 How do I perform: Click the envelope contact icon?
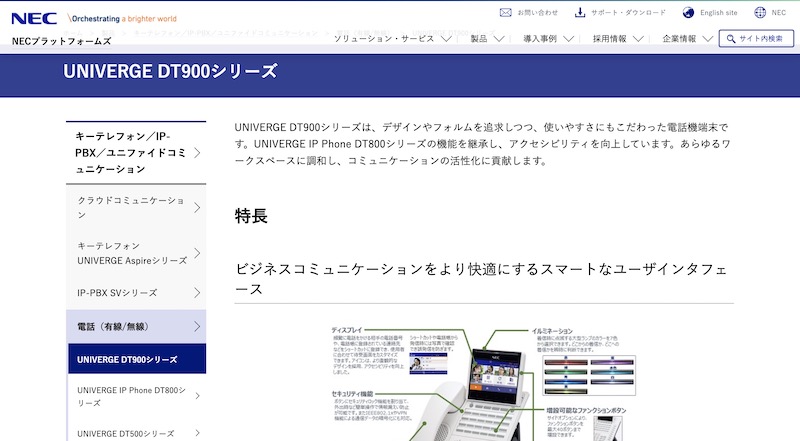pos(506,12)
